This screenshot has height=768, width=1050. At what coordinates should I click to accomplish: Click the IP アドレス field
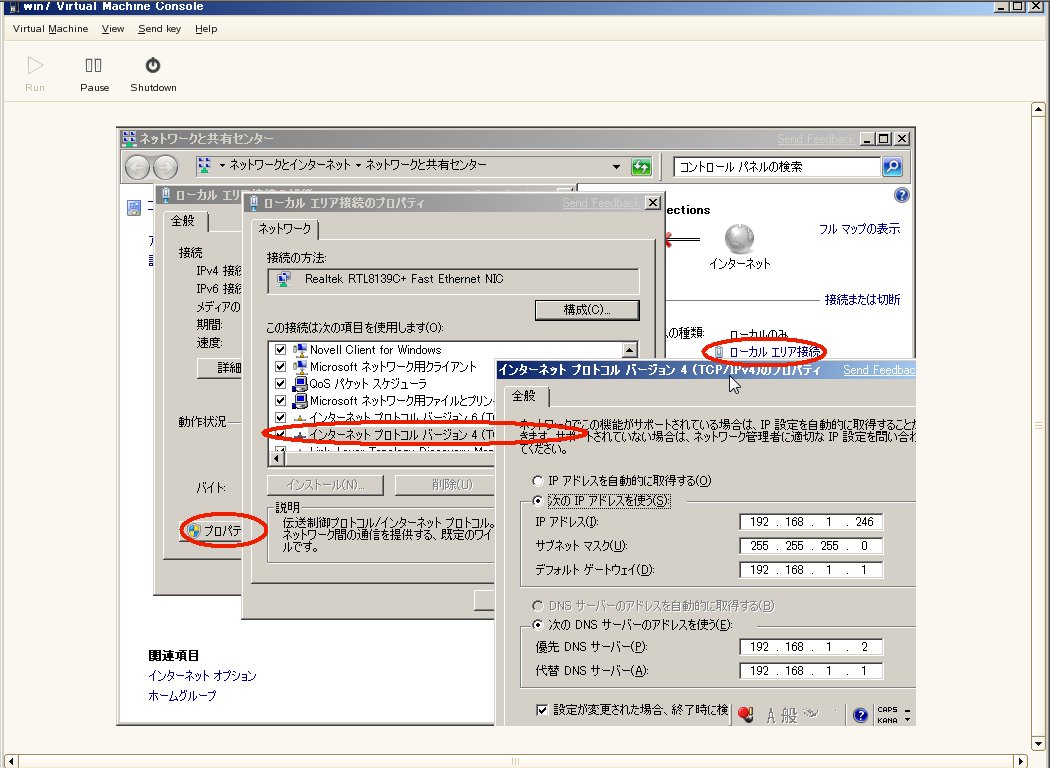[x=811, y=522]
